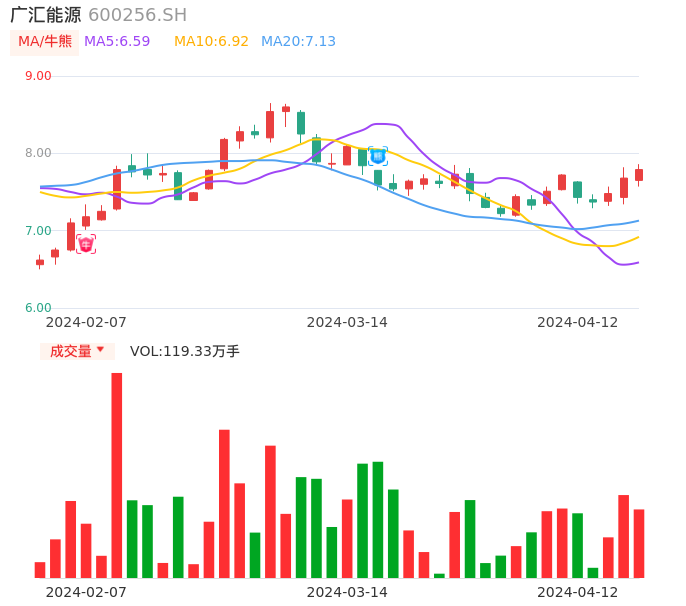Click the 2024-04-12 date under volume chart
686x606 pixels.
578,592
